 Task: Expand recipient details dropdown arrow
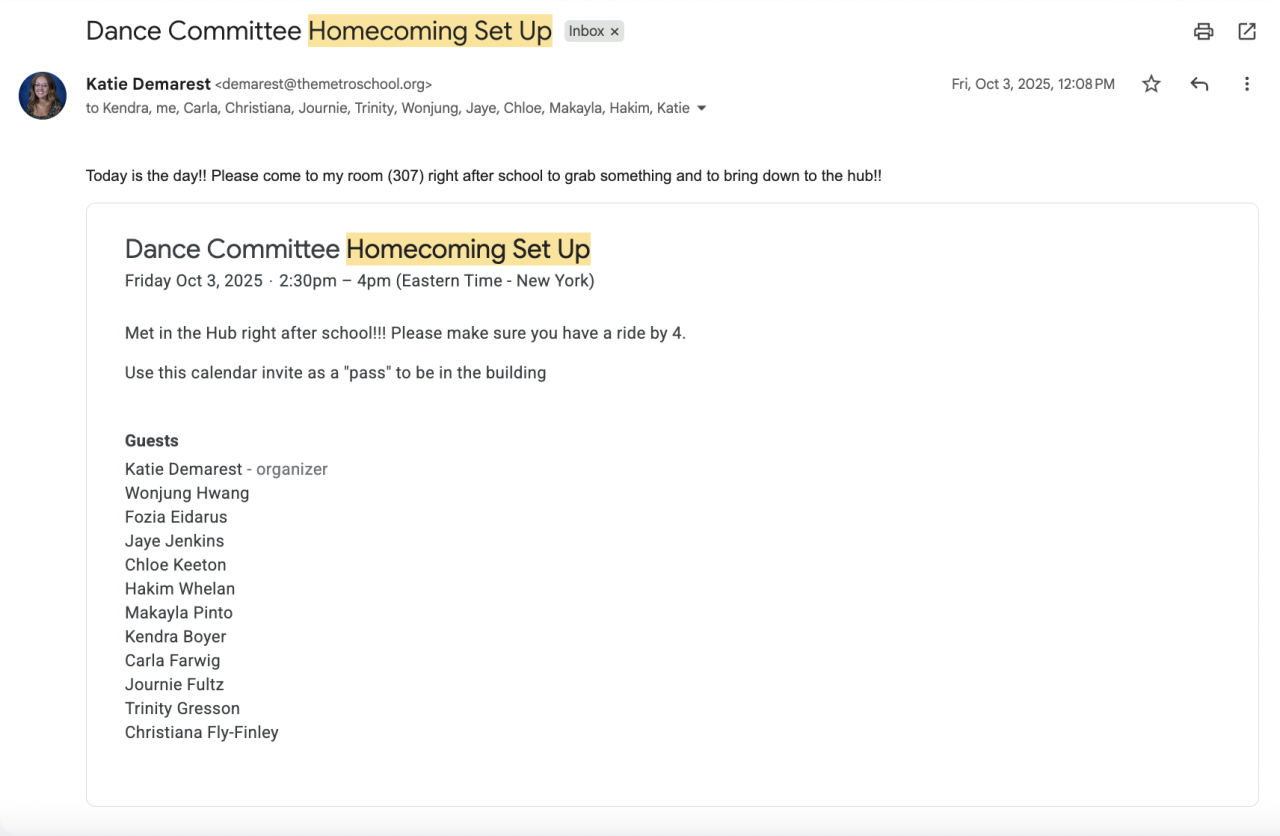(702, 108)
